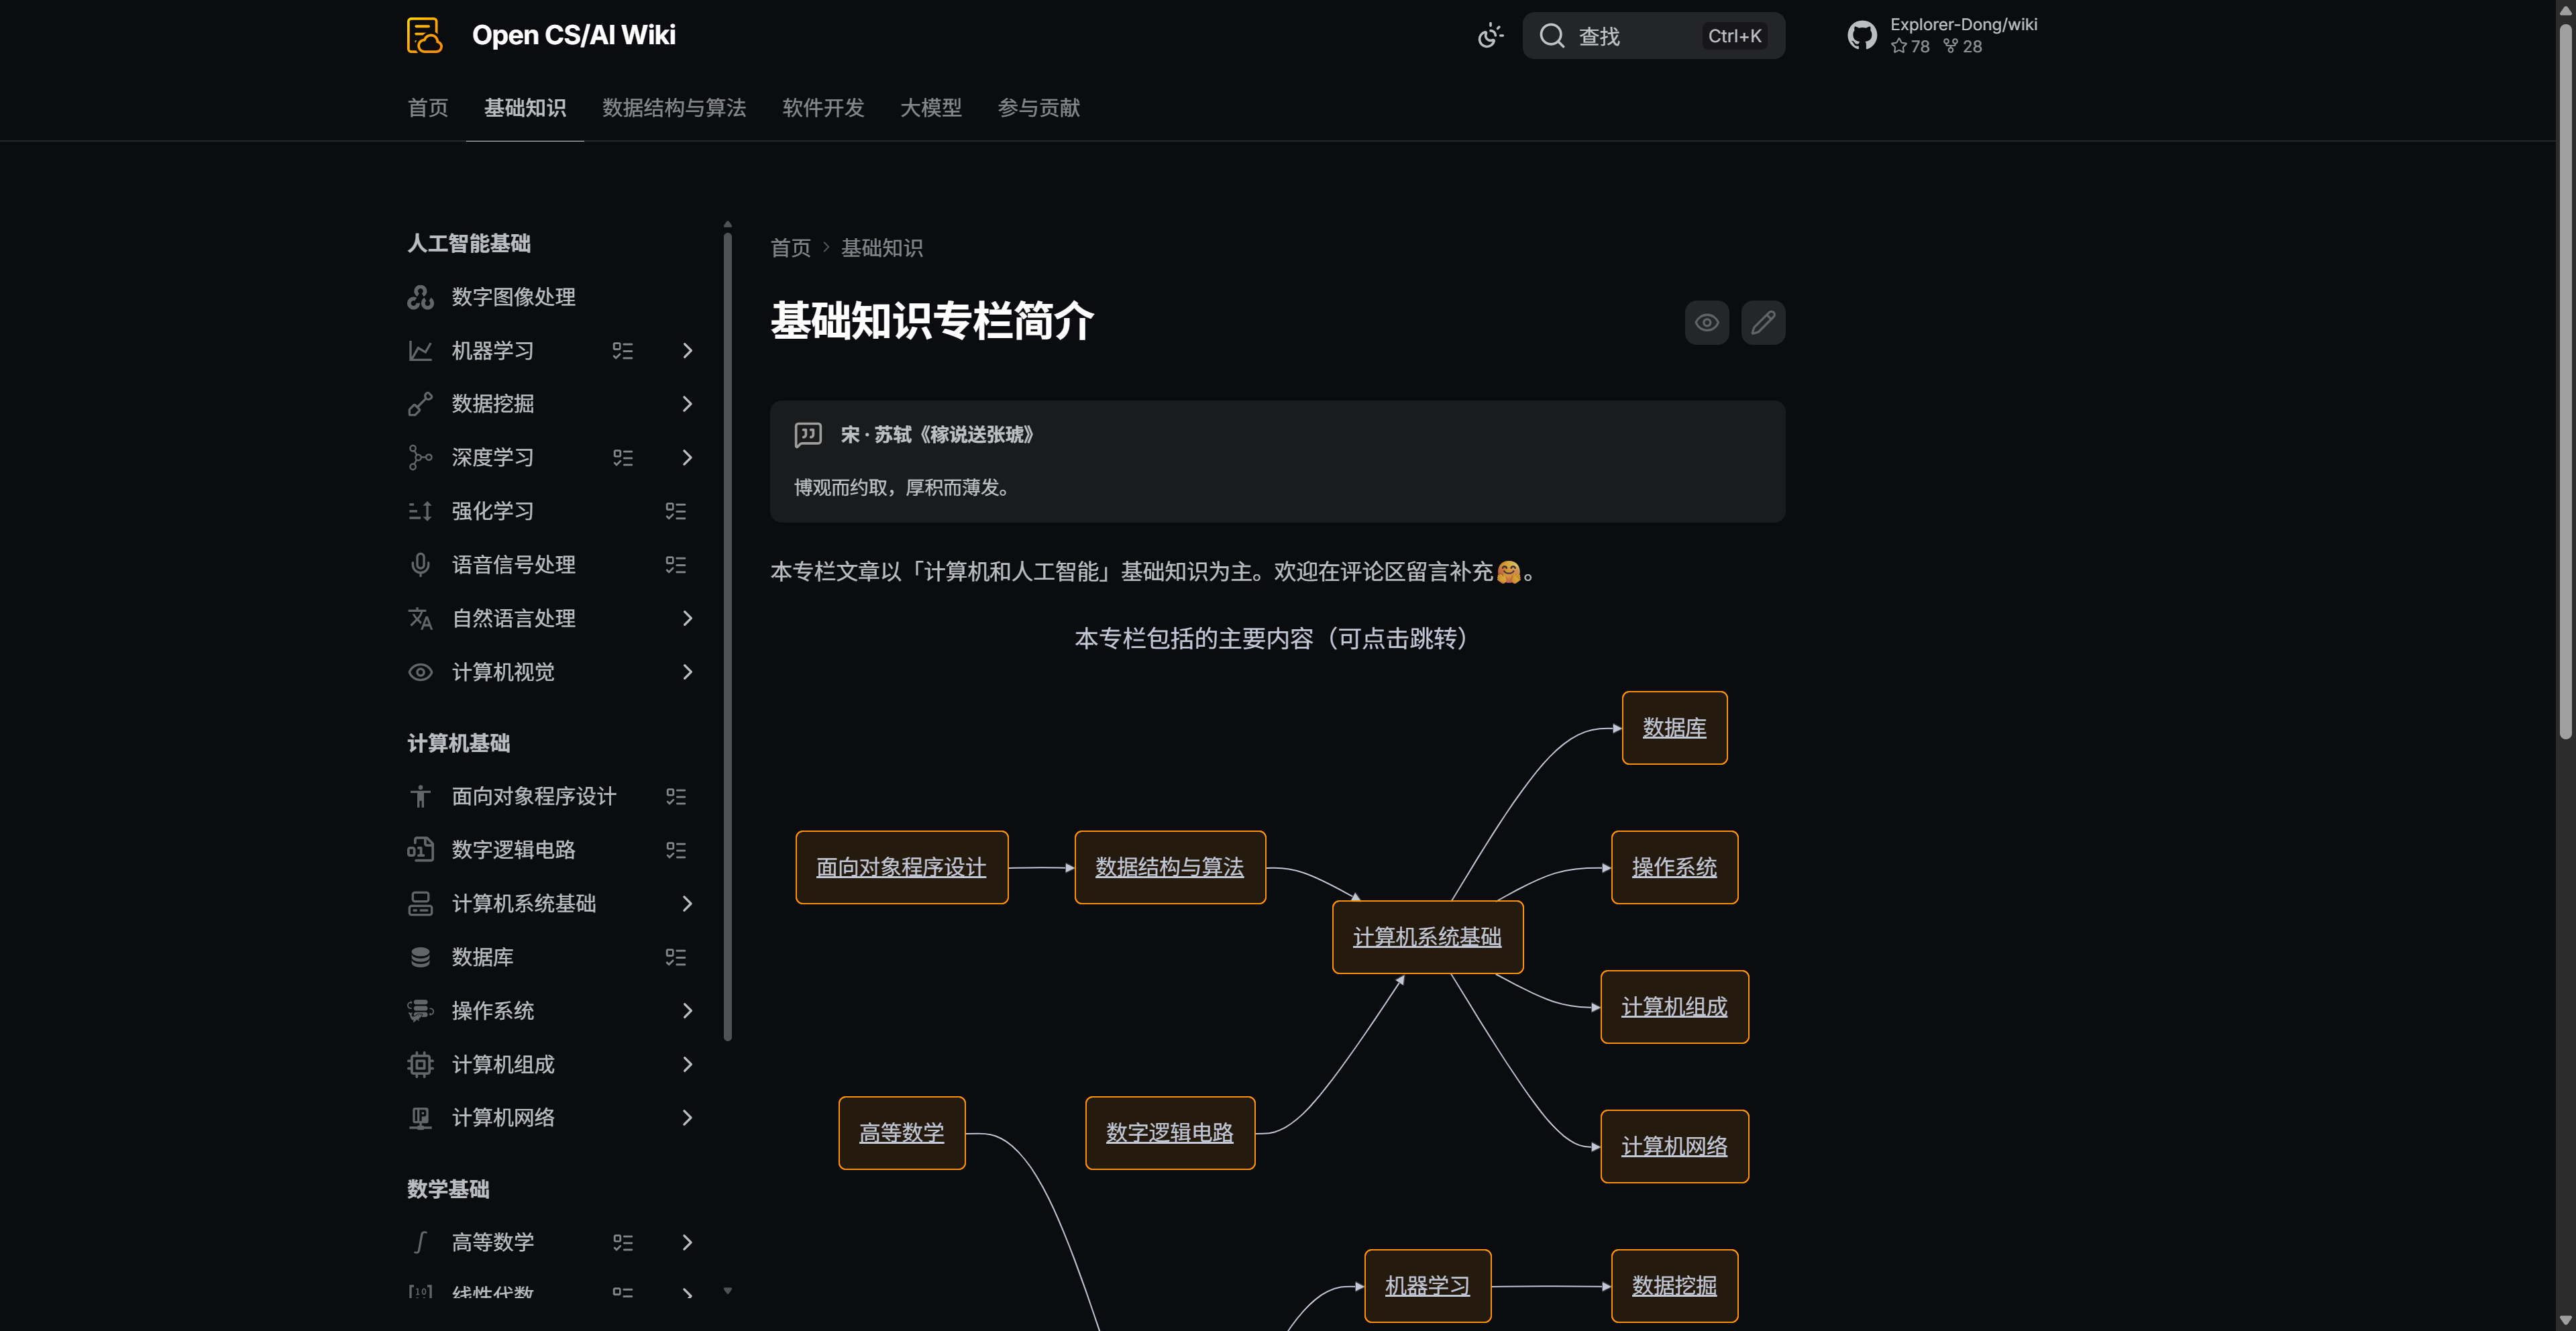Viewport: 2576px width, 1331px height.
Task: Expand the 计算机视觉 section chevron
Action: point(687,672)
